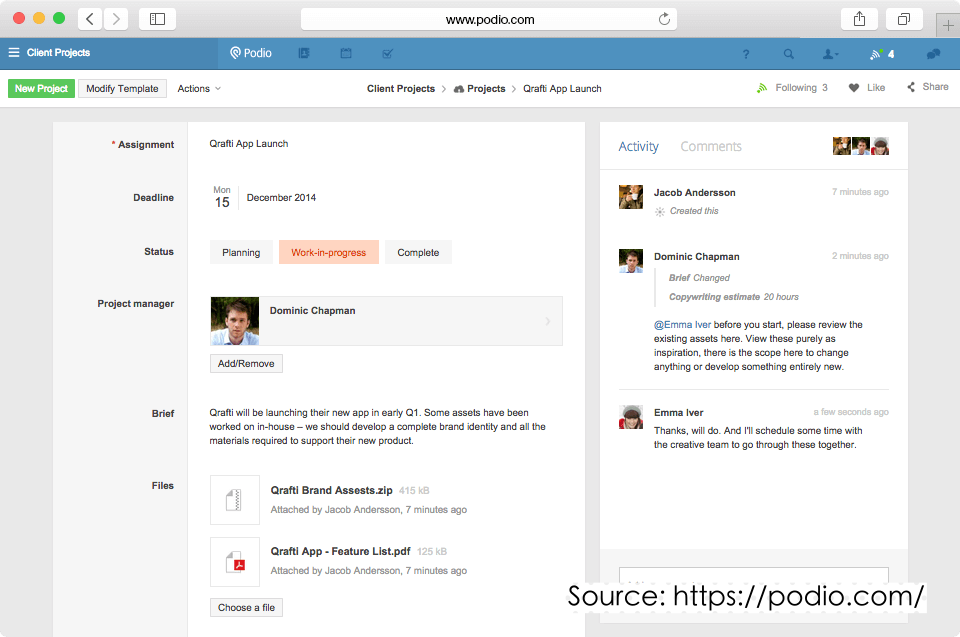Click the Safari address bar

click(x=489, y=19)
